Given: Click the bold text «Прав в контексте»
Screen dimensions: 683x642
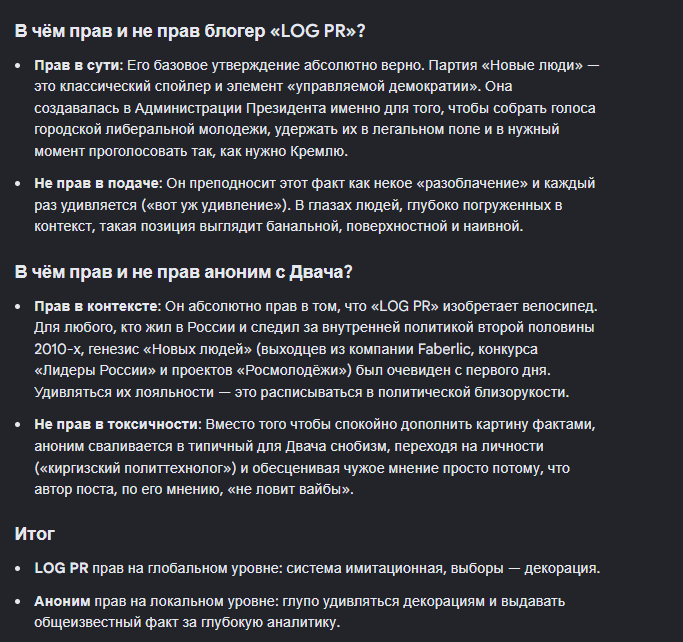Looking at the screenshot, I should [96, 306].
